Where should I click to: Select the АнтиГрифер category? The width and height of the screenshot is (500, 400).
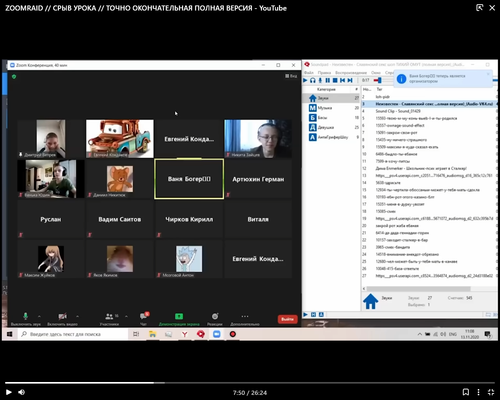[x=332, y=137]
